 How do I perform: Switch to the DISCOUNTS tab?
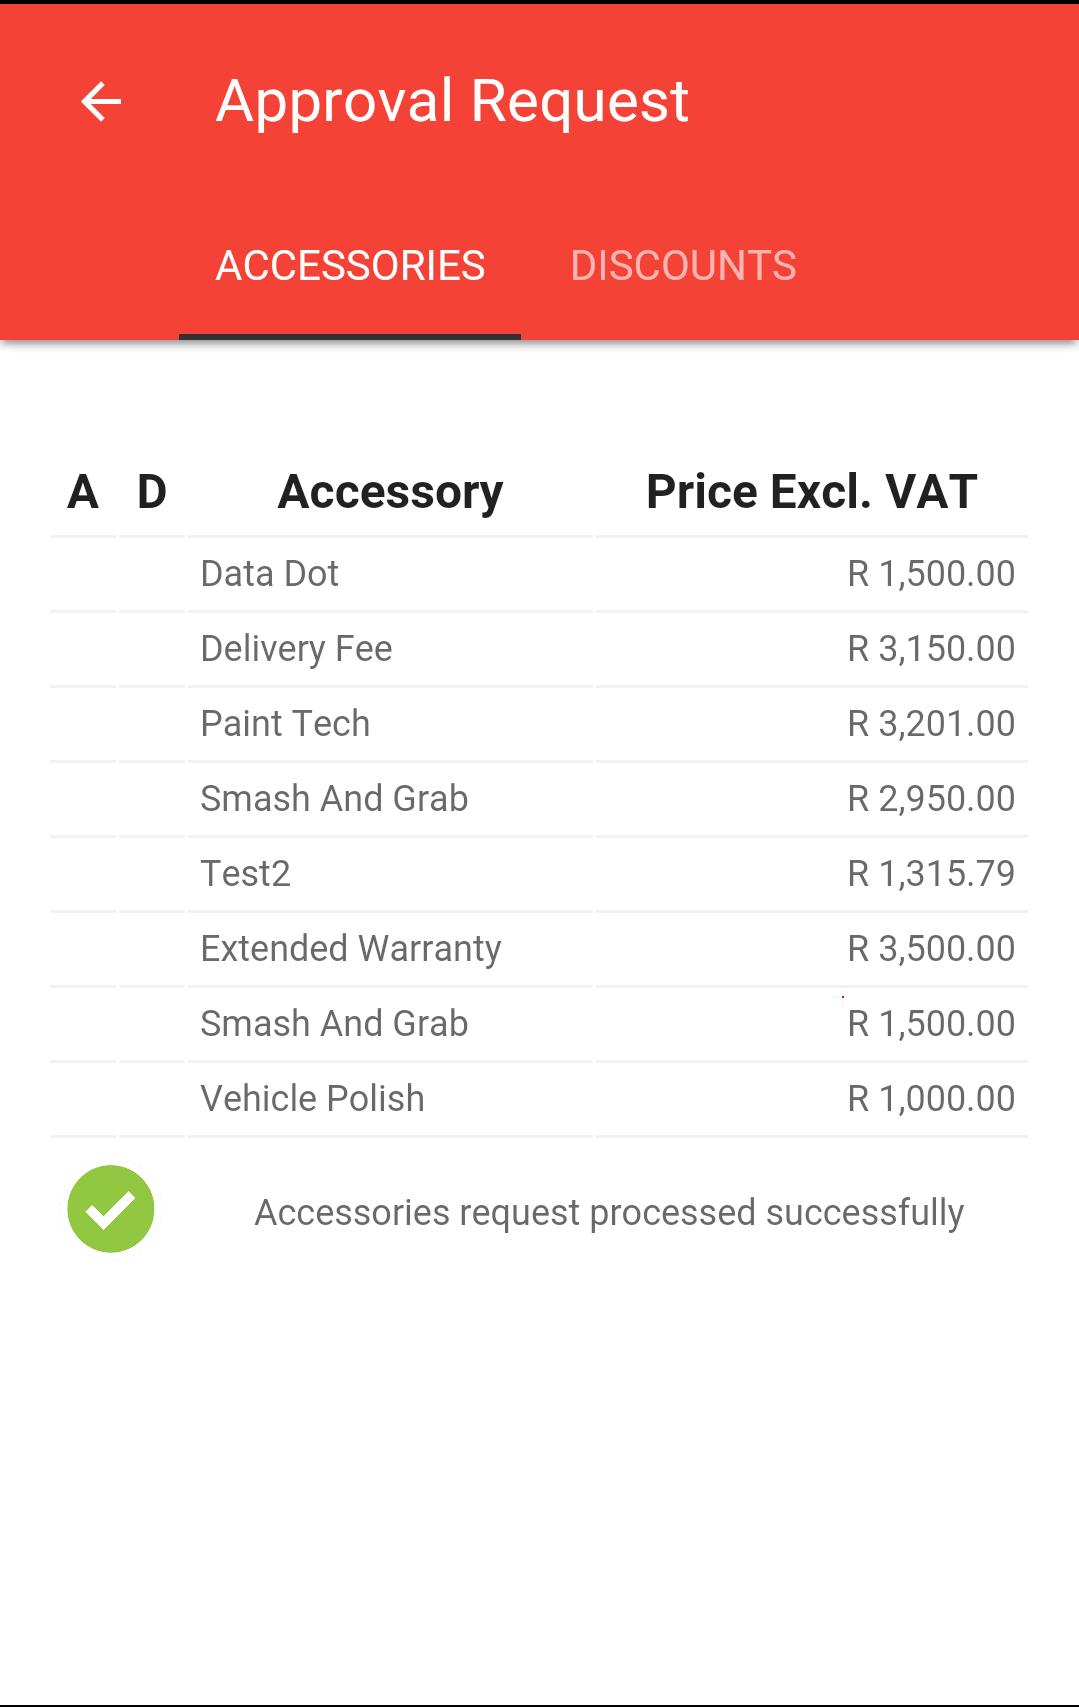point(683,266)
